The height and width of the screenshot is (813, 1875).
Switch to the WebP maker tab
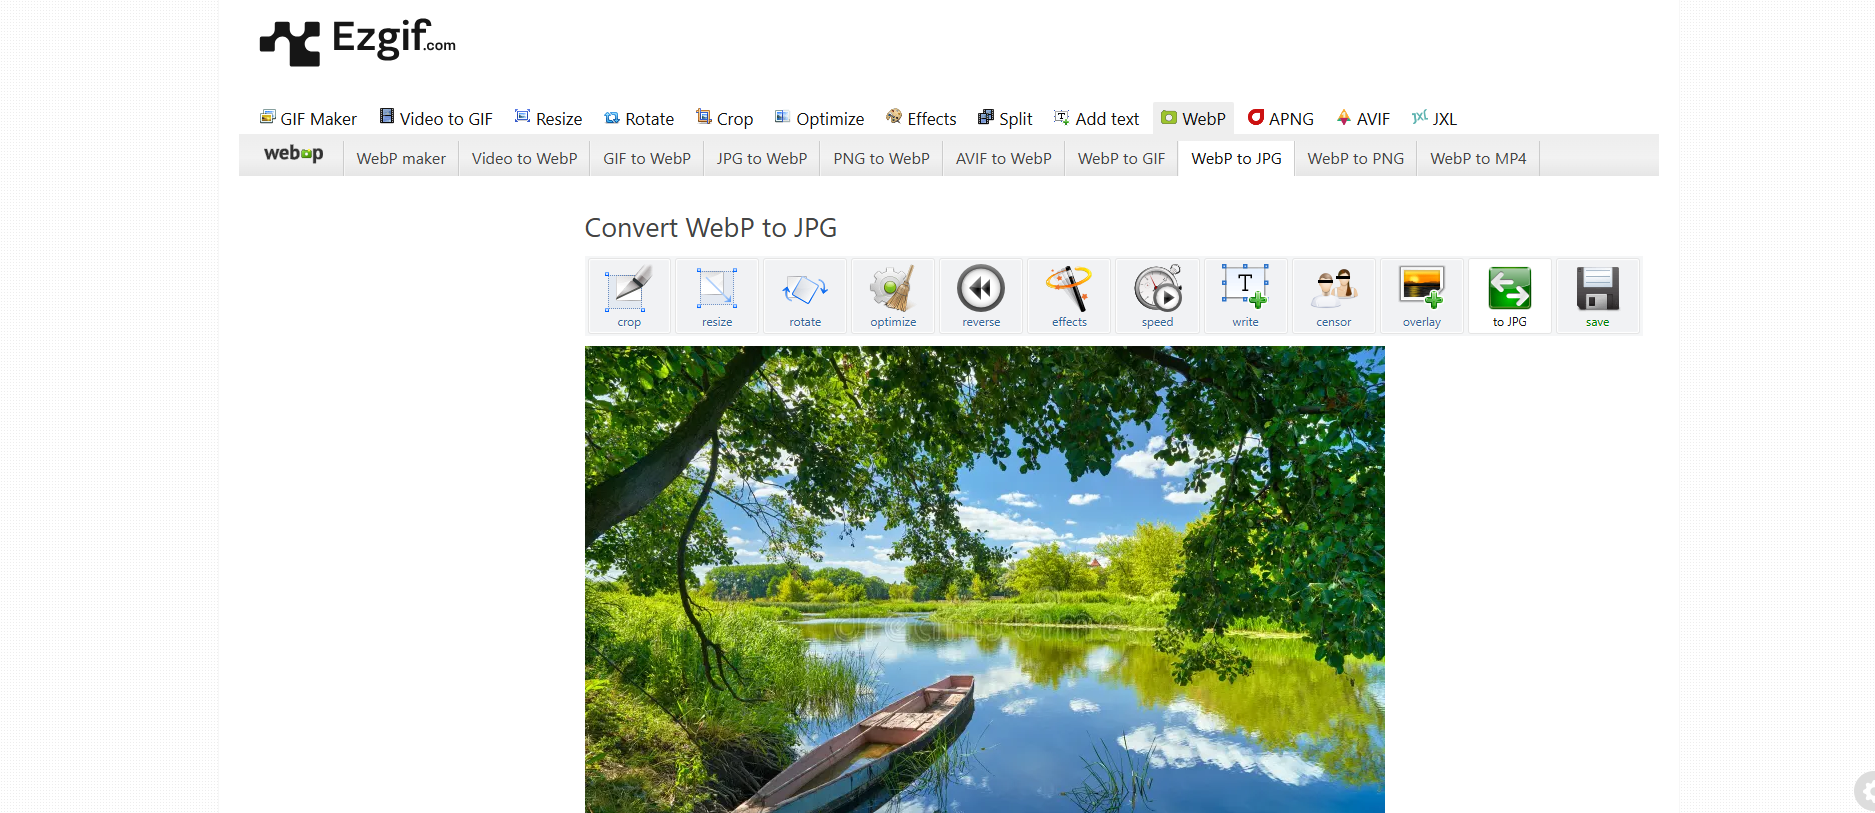click(401, 159)
